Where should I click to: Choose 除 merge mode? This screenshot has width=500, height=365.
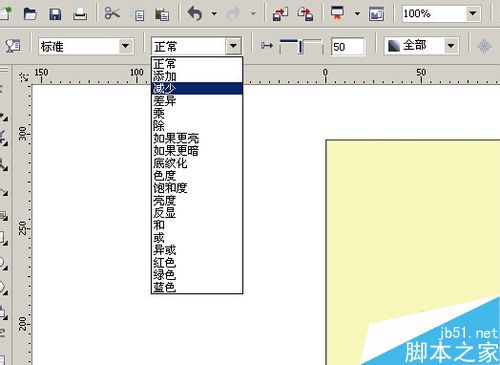(x=197, y=126)
